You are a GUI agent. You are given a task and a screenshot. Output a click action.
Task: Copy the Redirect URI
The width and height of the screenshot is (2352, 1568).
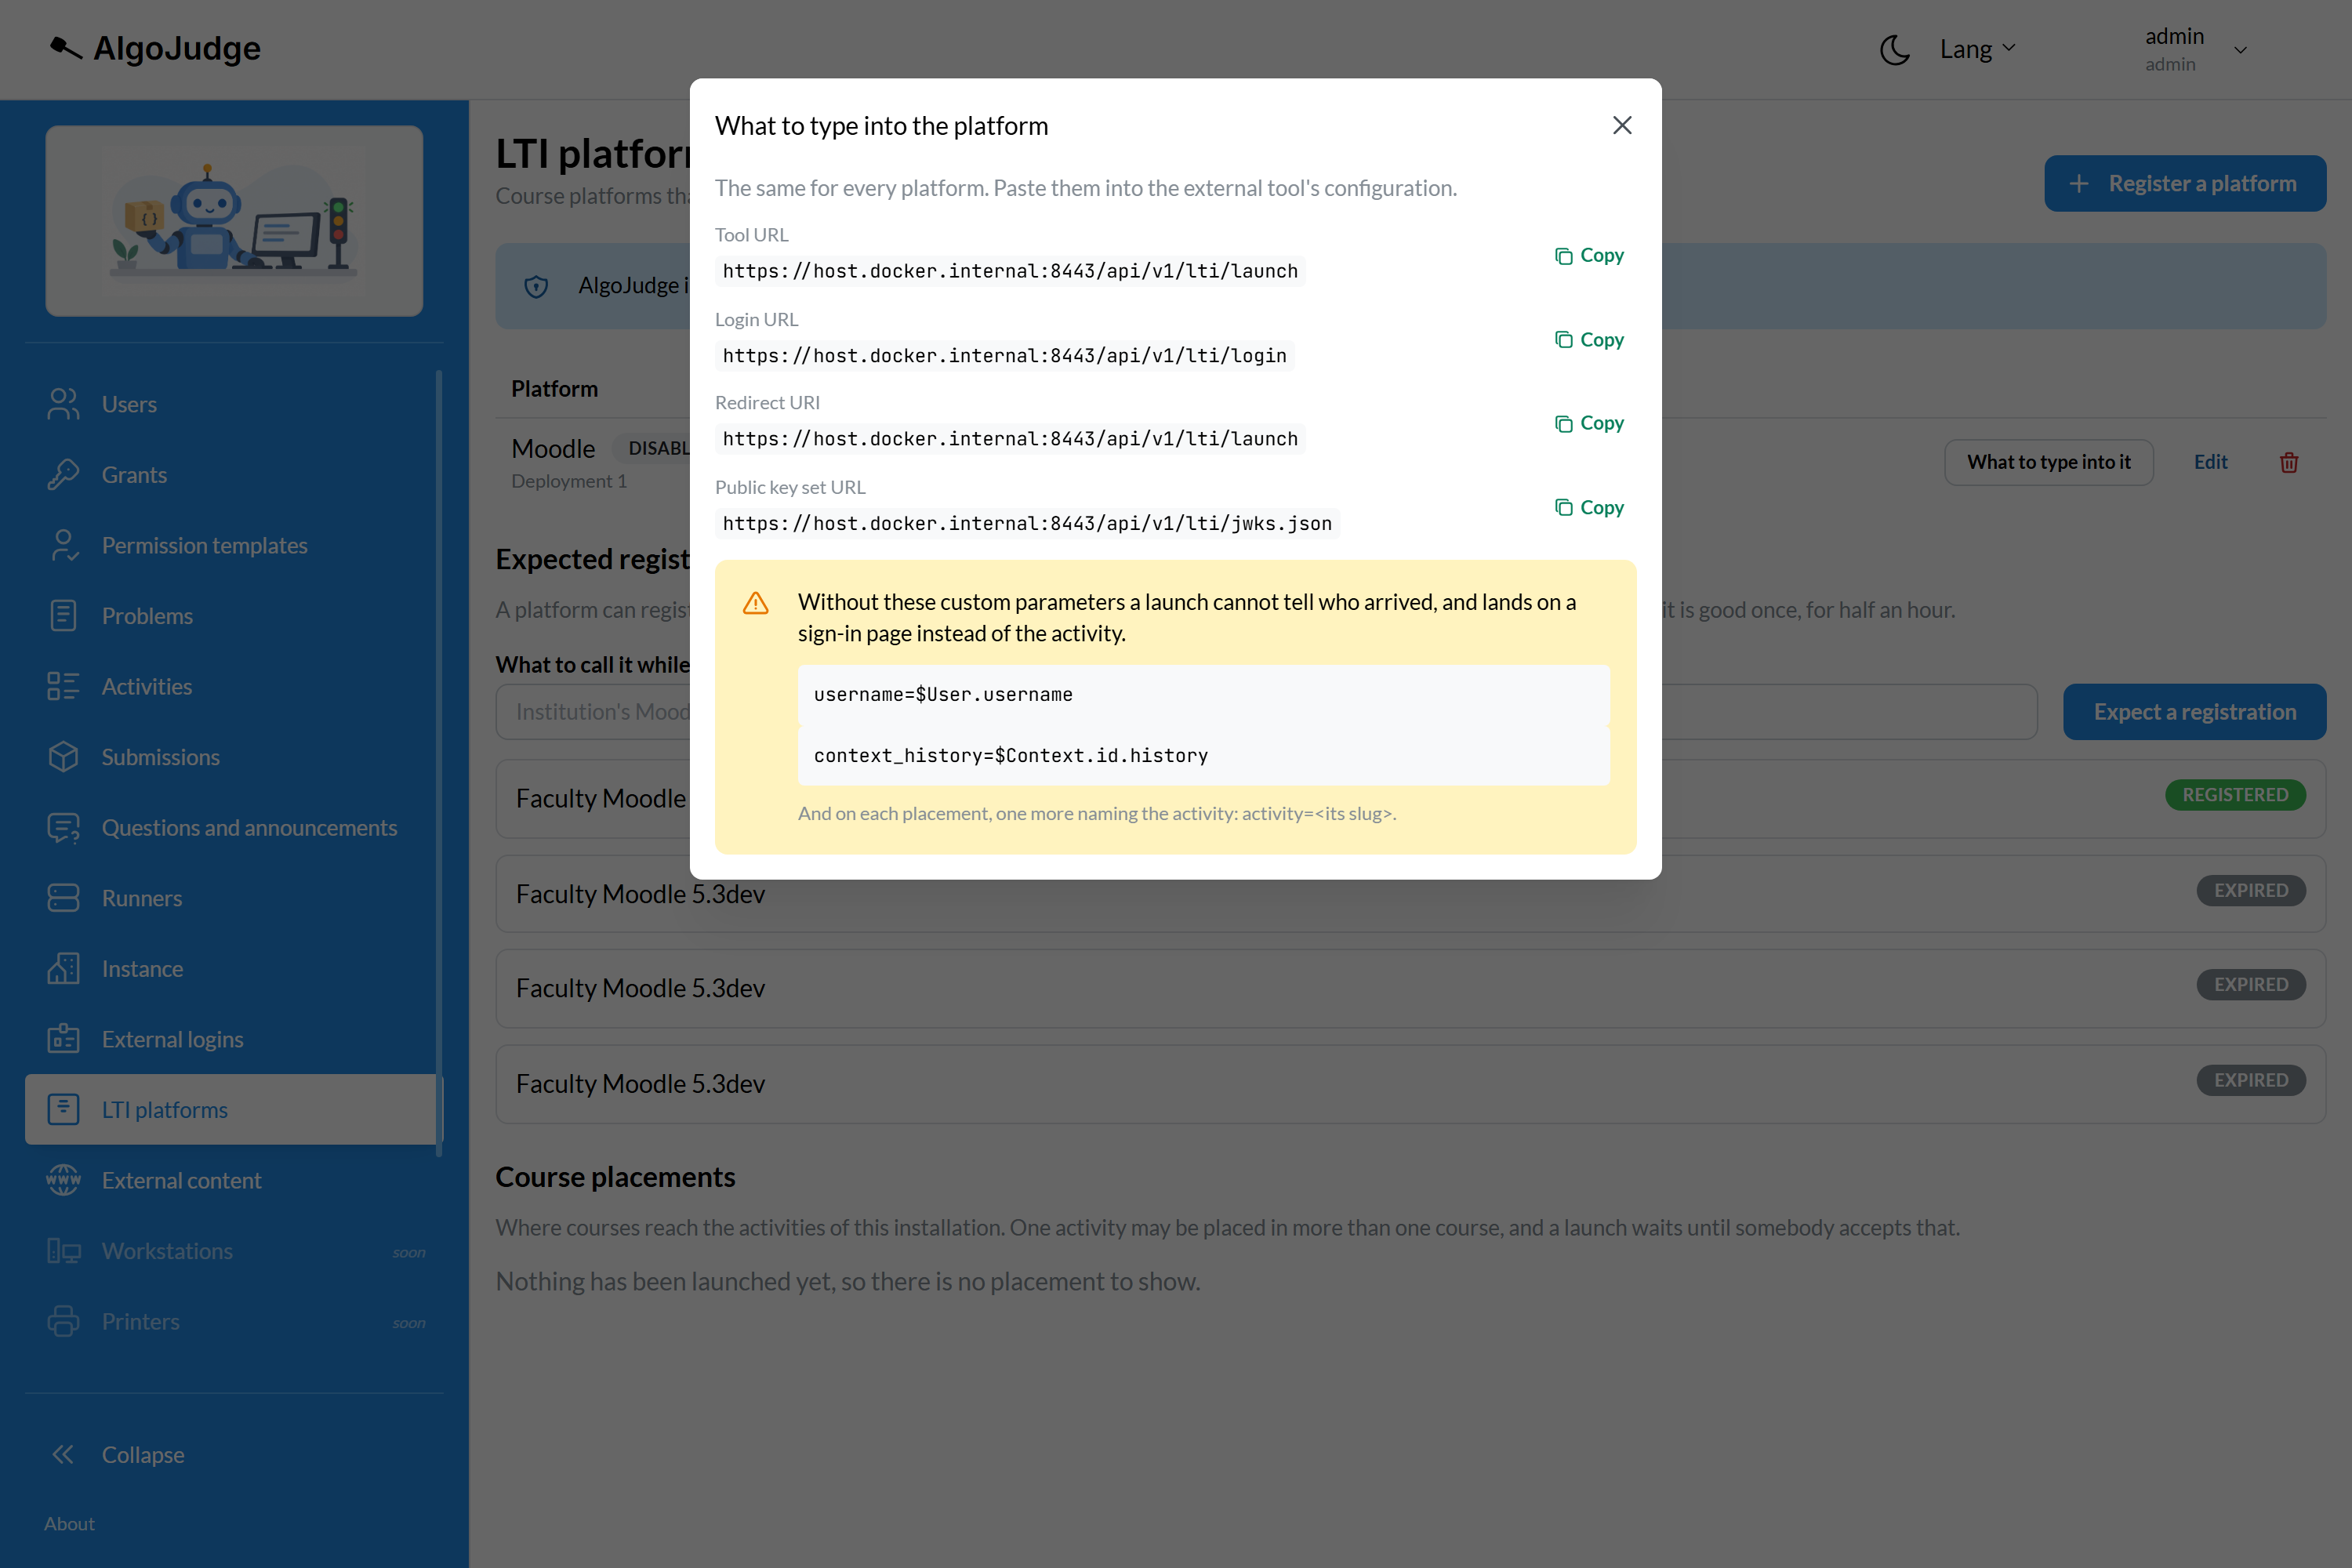pyautogui.click(x=1589, y=423)
